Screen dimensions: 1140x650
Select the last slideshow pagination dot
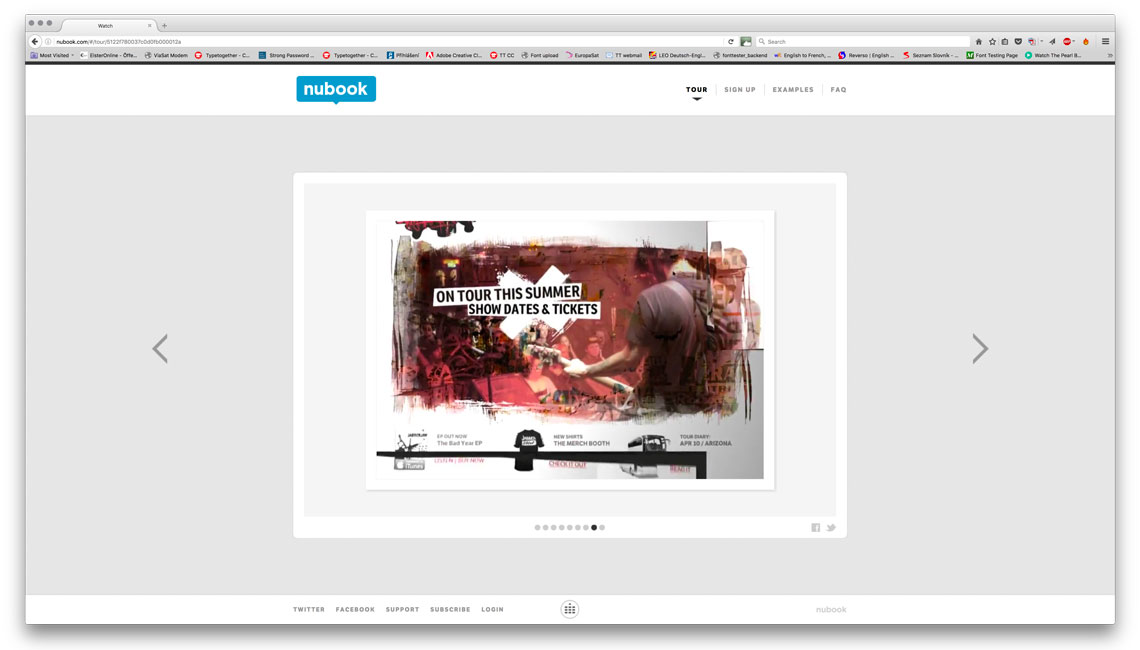(x=602, y=528)
